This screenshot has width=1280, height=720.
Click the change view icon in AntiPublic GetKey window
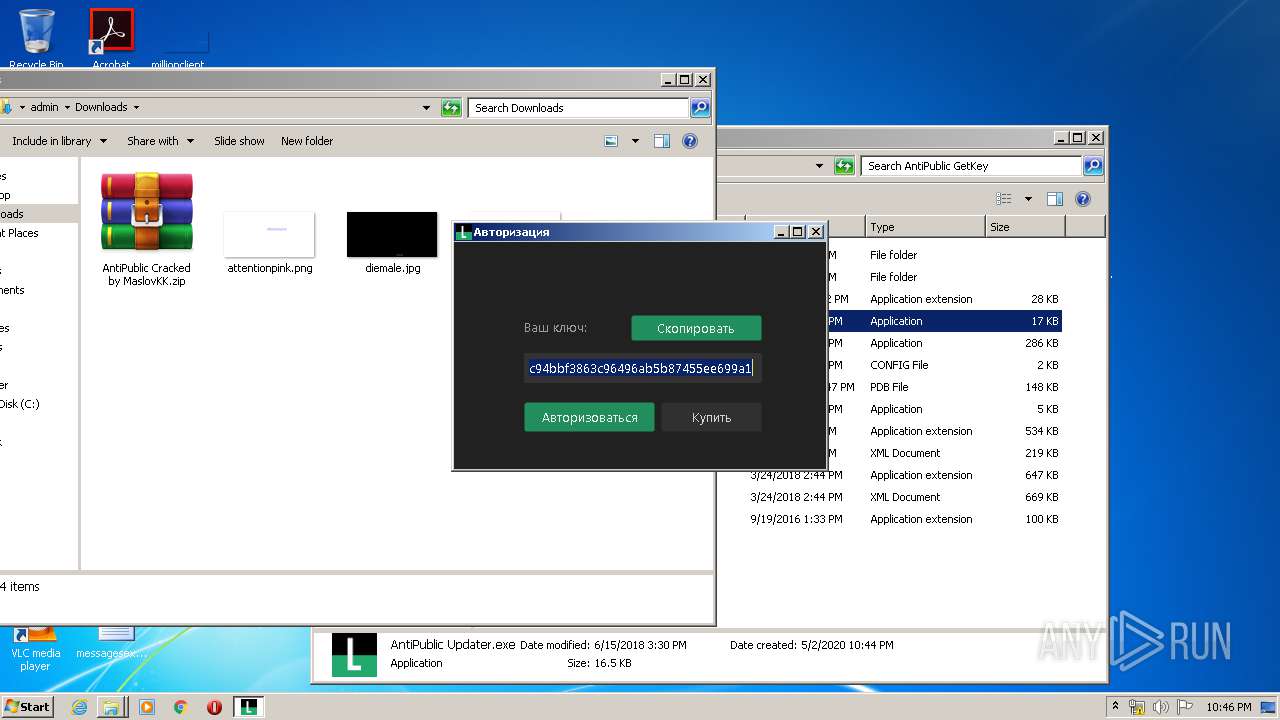tap(1004, 199)
